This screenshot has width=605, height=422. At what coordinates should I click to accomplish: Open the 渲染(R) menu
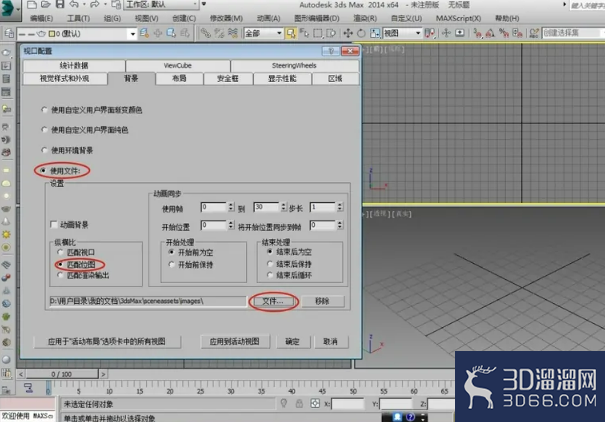(365, 18)
